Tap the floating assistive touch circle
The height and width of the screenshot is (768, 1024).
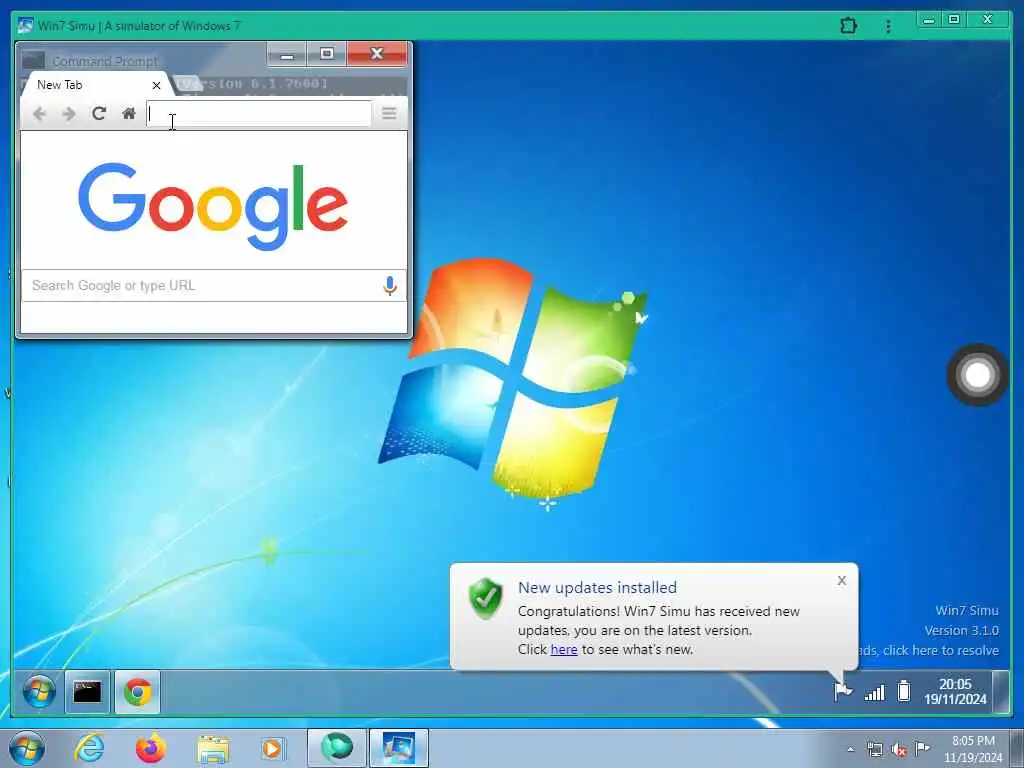tap(978, 375)
